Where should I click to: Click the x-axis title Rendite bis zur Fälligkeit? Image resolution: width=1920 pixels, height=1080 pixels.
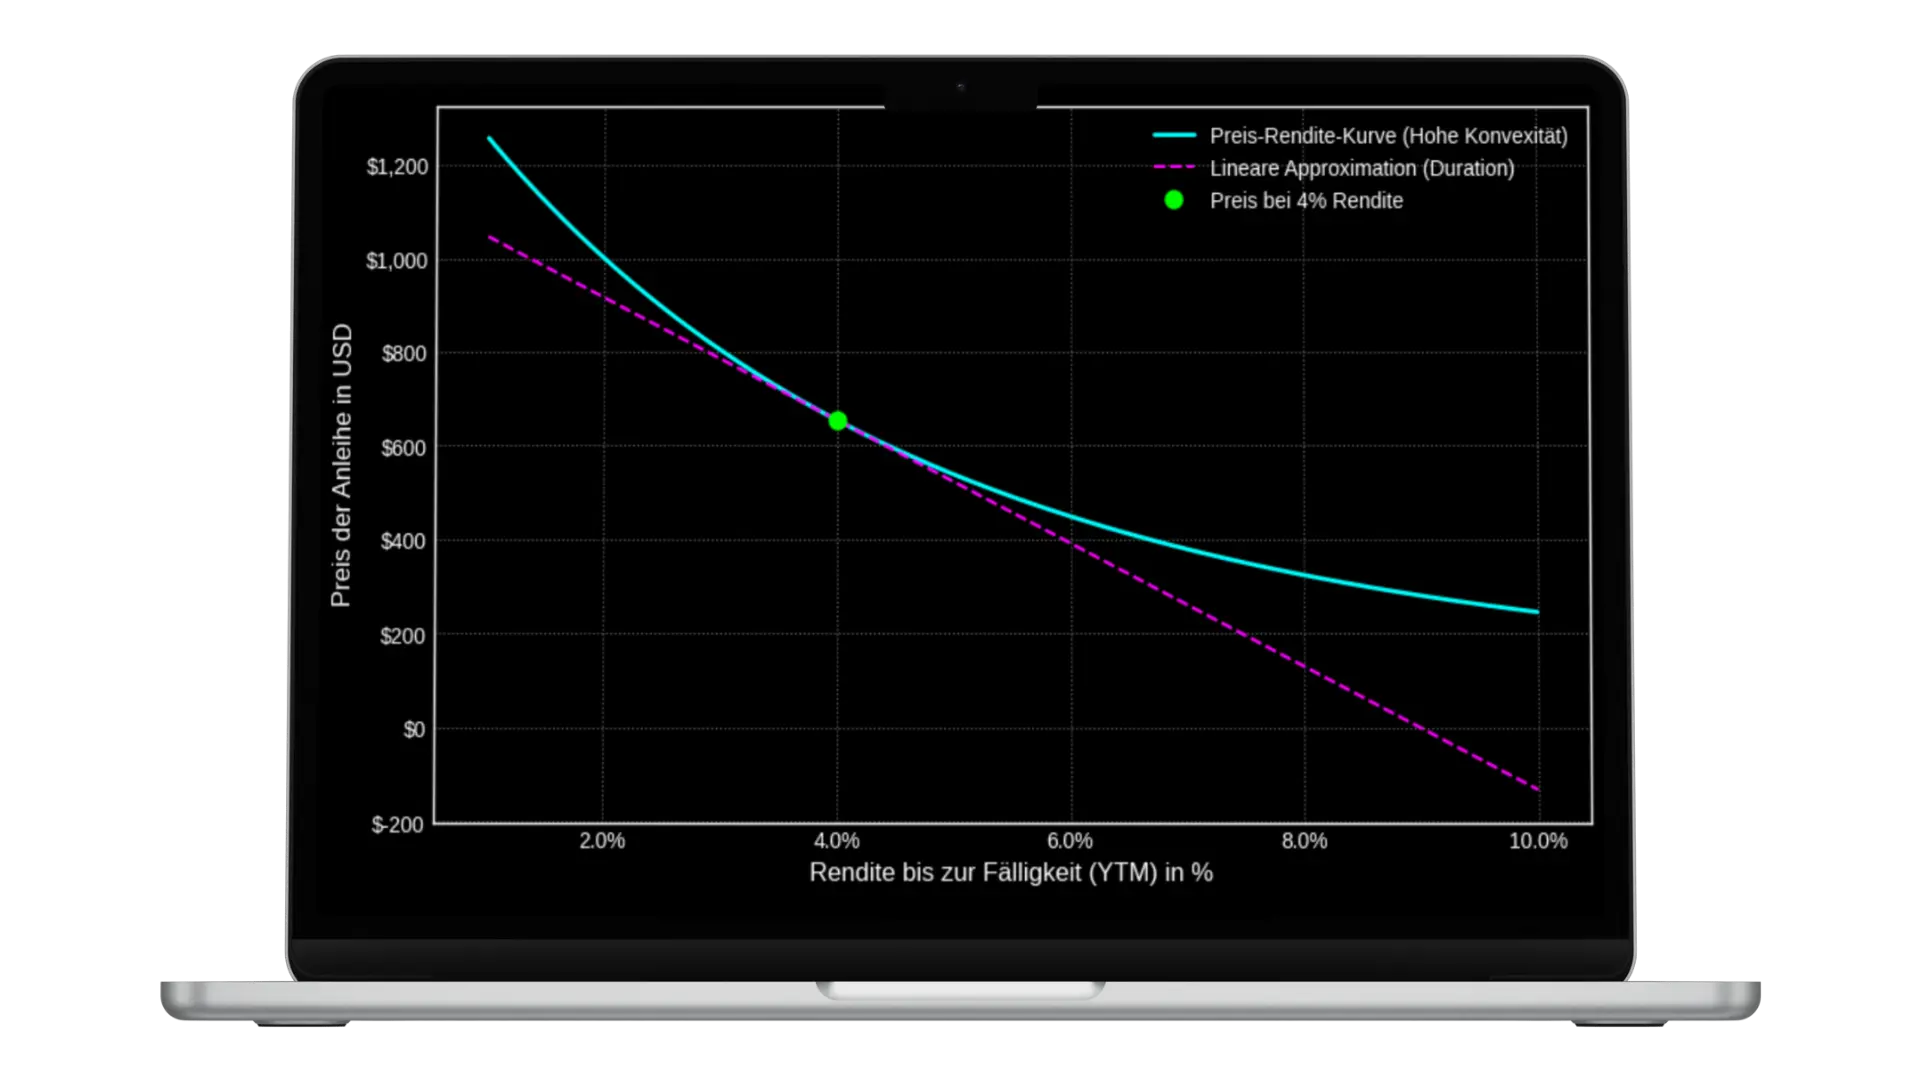coord(1010,873)
